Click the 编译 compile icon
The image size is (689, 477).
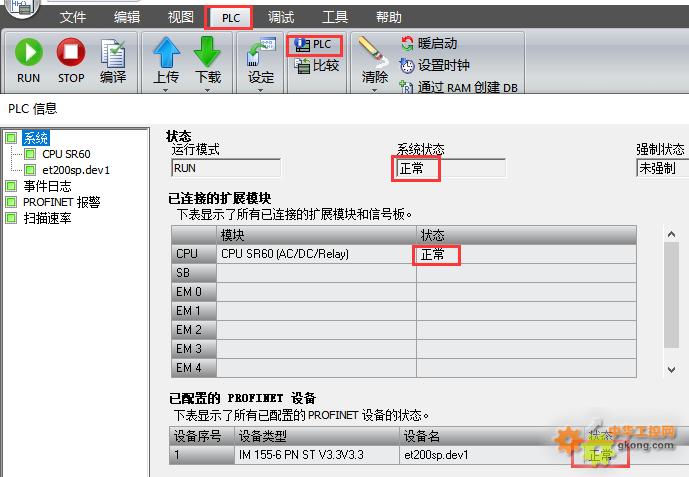click(113, 54)
